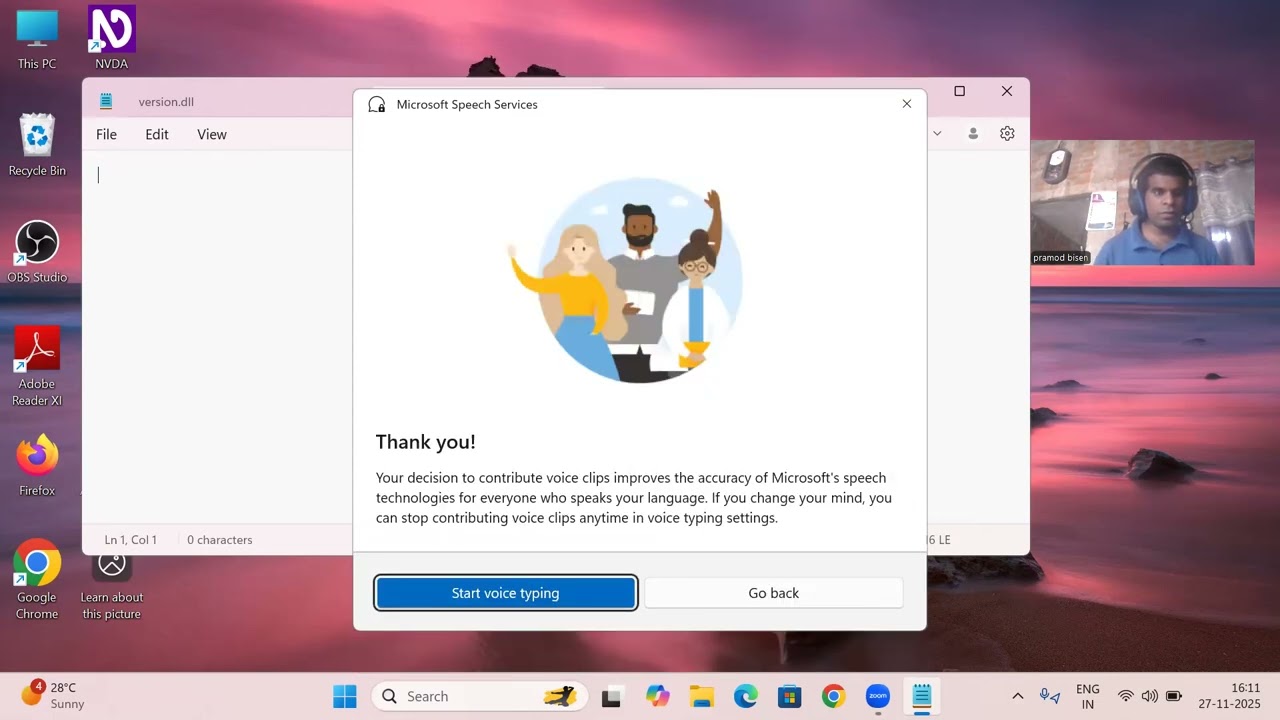
Task: Open the View menu in Notepad
Action: (x=212, y=134)
